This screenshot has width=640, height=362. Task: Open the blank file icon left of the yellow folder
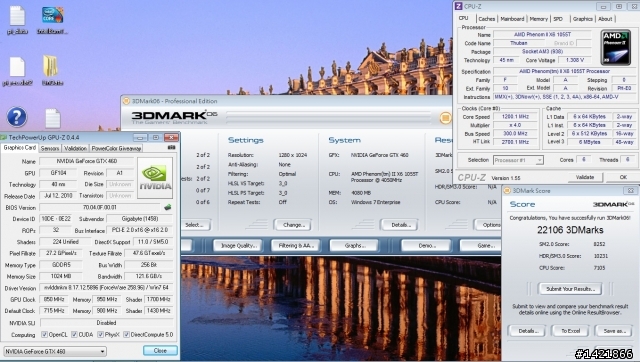(17, 67)
